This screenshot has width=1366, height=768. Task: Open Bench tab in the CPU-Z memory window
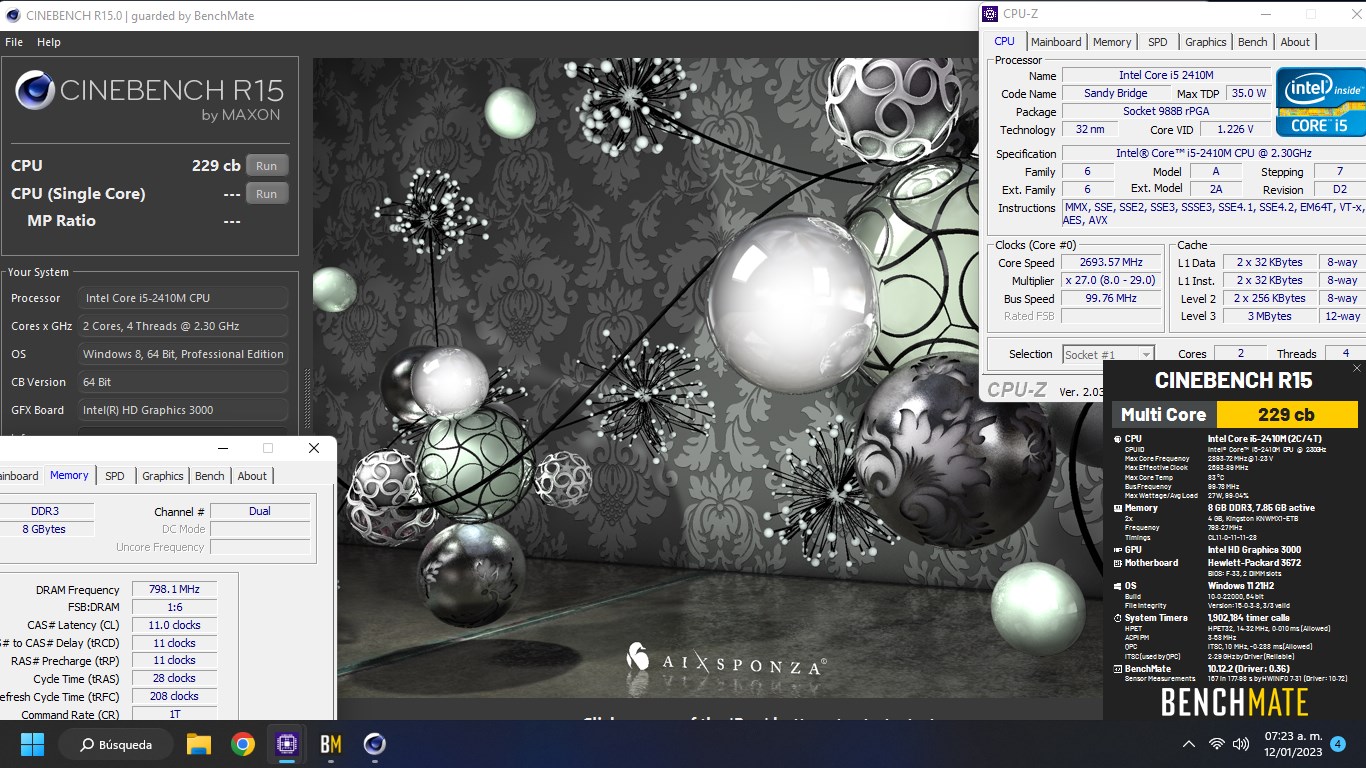pos(210,476)
